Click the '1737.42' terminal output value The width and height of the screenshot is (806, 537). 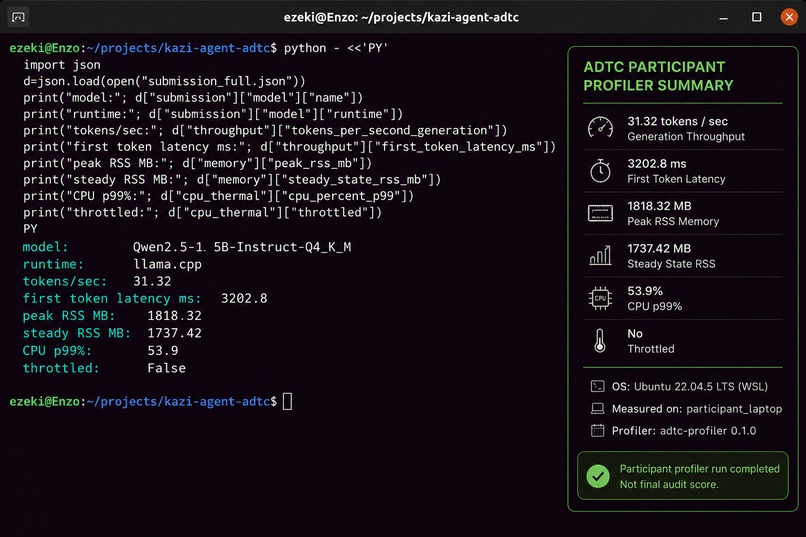click(174, 334)
